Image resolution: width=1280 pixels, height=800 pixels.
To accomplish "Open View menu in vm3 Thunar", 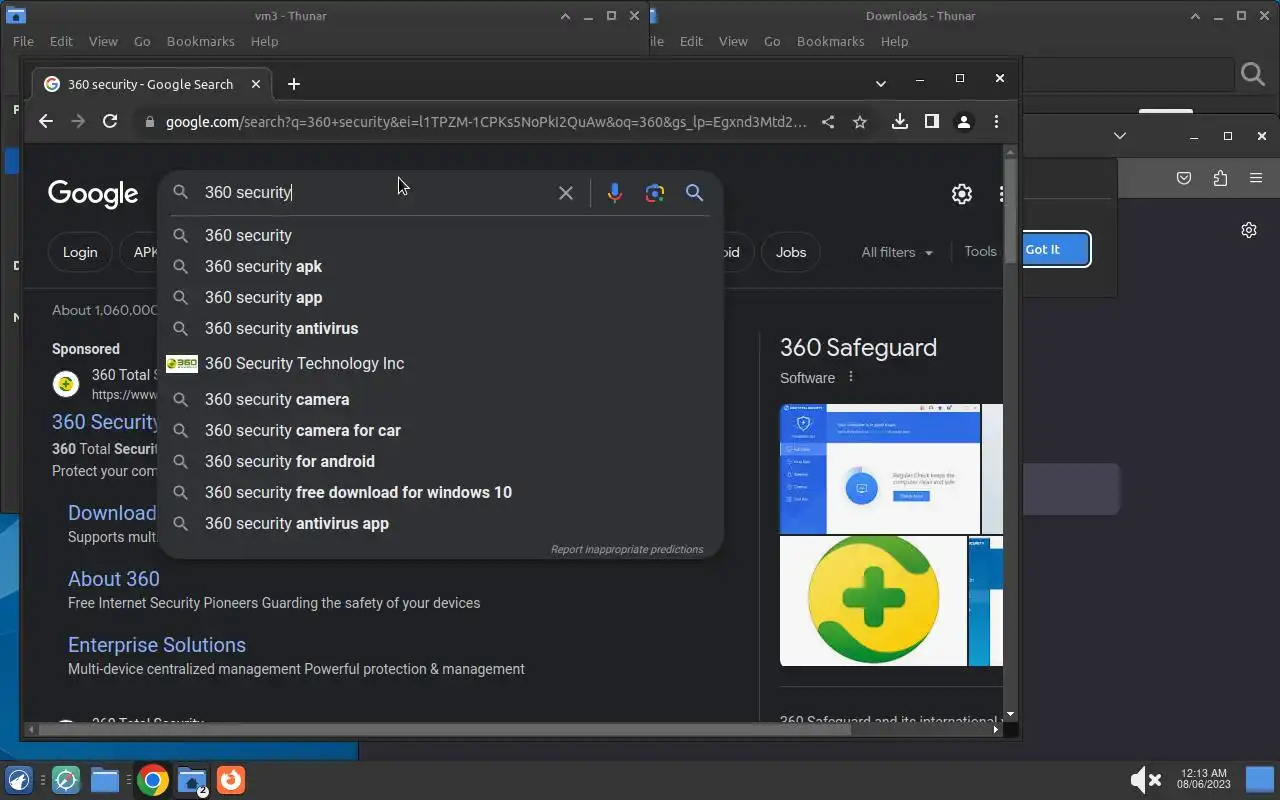I will (103, 41).
